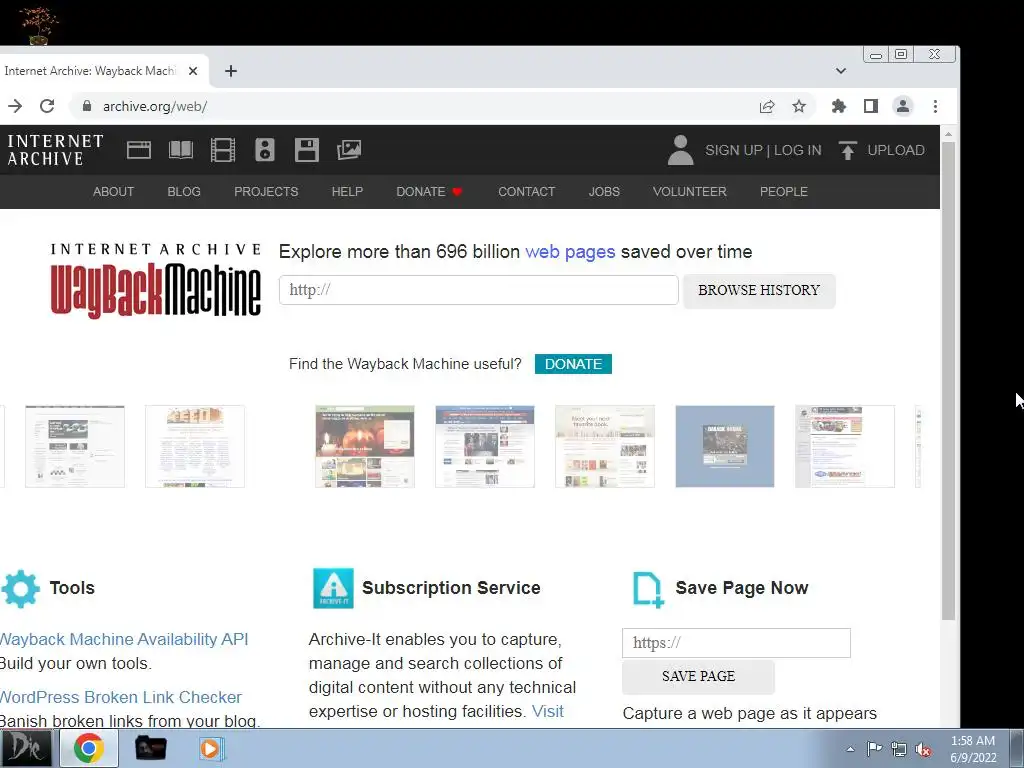This screenshot has width=1024, height=768.
Task: Click SIGN UP | LOG IN link
Action: (x=763, y=150)
